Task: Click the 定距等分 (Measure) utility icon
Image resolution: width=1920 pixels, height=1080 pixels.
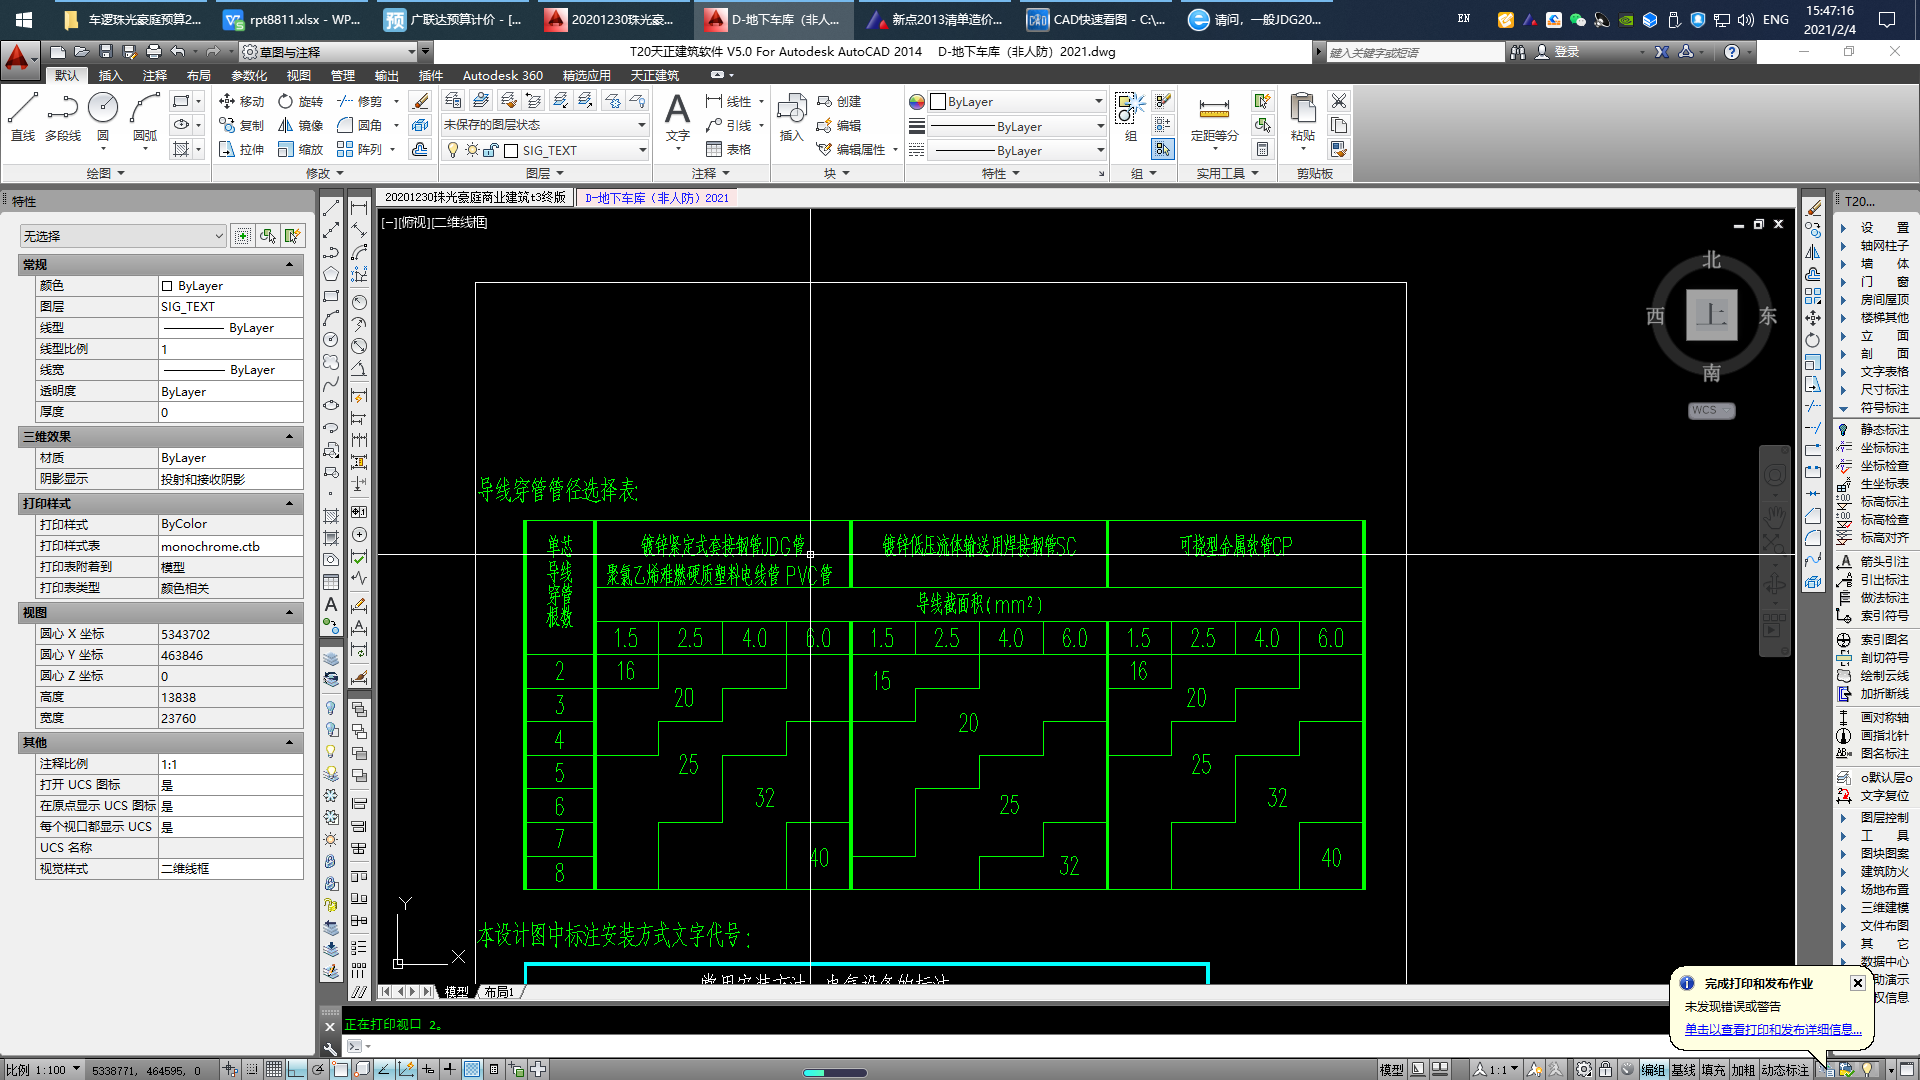Action: pyautogui.click(x=1214, y=116)
